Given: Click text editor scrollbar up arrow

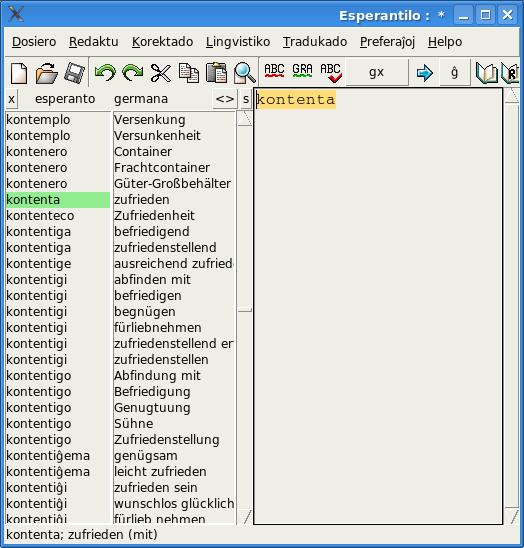Looking at the screenshot, I should (512, 95).
